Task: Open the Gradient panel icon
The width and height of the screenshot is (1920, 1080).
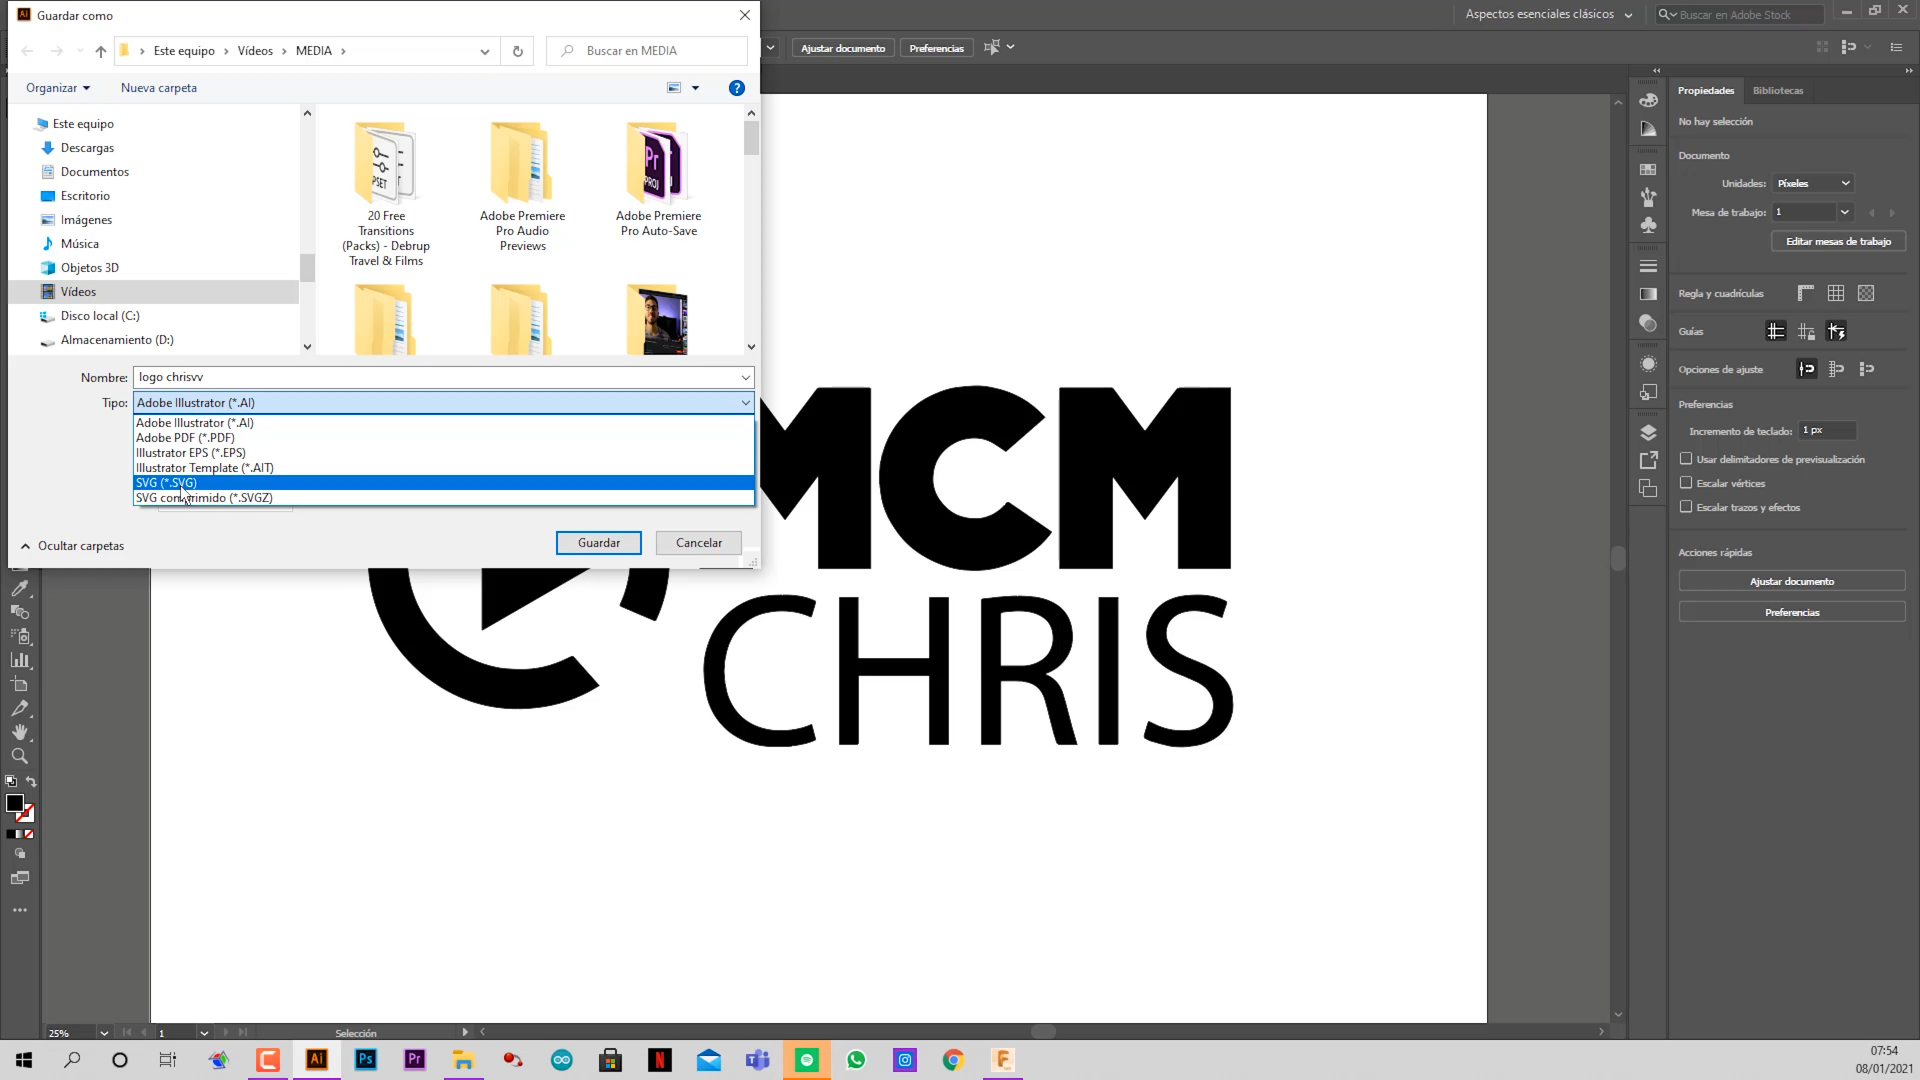Action: click(x=1648, y=294)
